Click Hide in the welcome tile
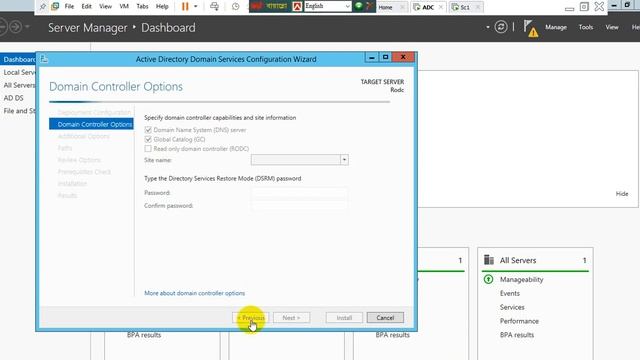Viewport: 640px width, 360px height. (622, 194)
